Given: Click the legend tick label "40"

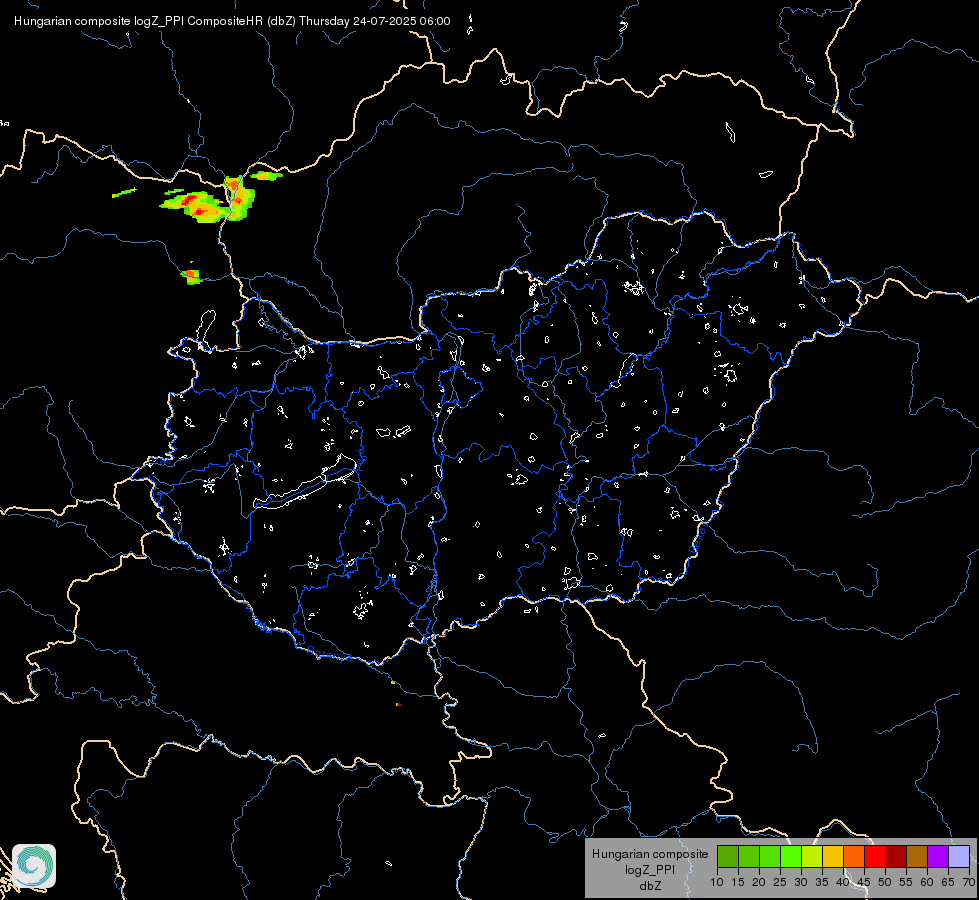Looking at the screenshot, I should pos(843,882).
